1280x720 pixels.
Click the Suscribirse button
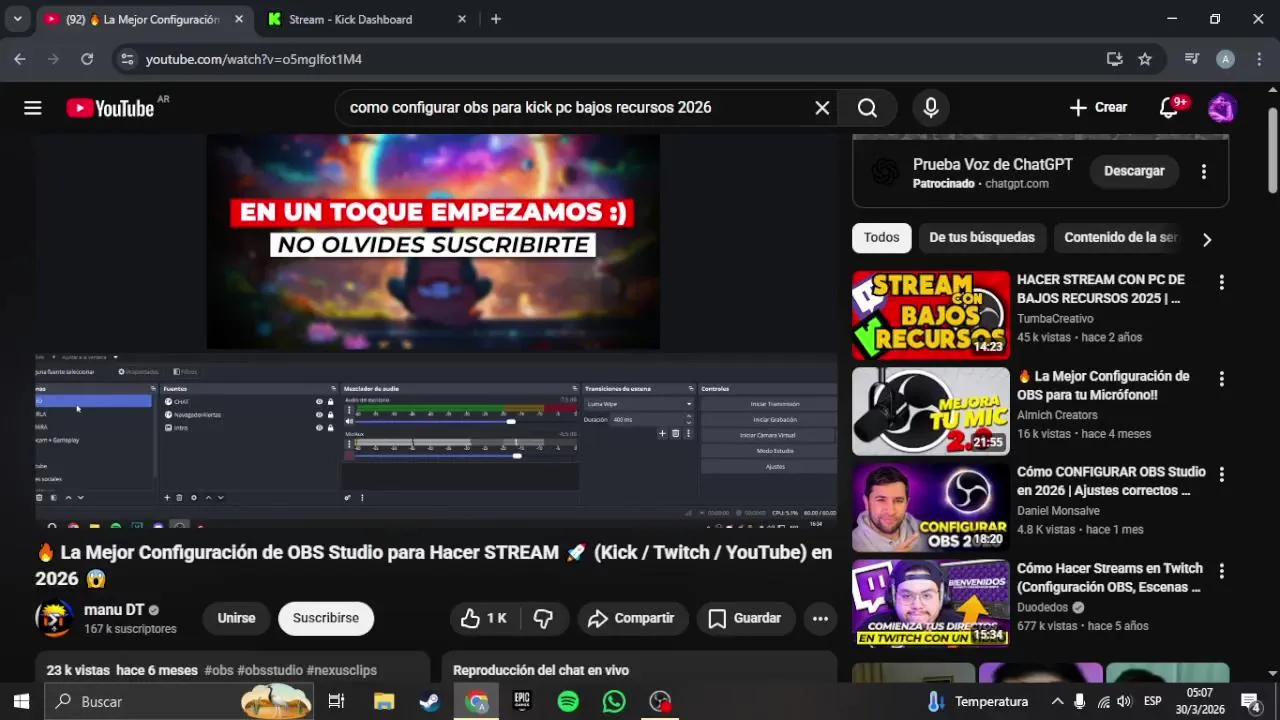(x=326, y=618)
